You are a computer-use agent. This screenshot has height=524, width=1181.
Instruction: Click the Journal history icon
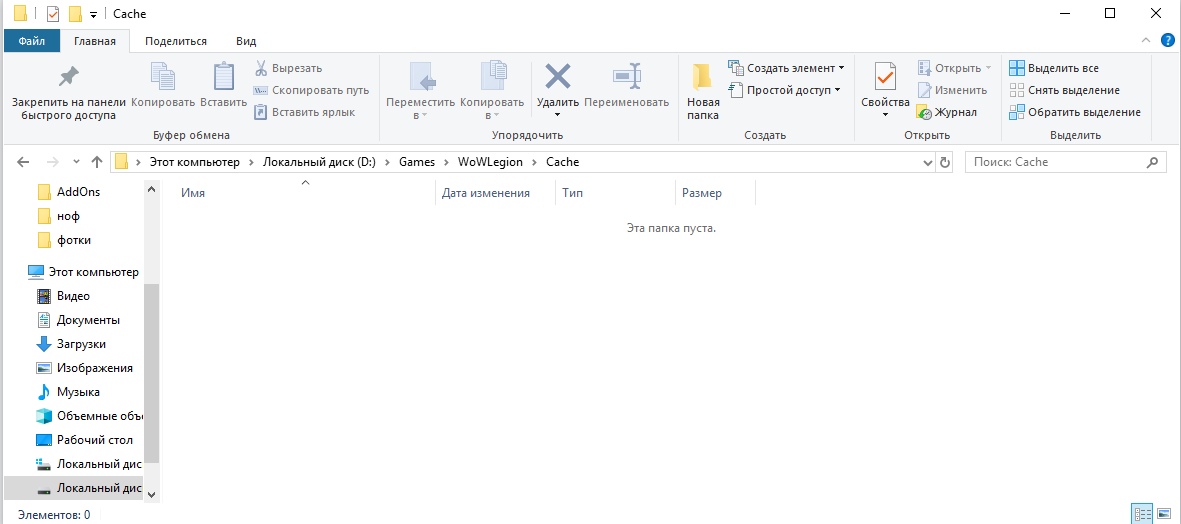click(924, 112)
